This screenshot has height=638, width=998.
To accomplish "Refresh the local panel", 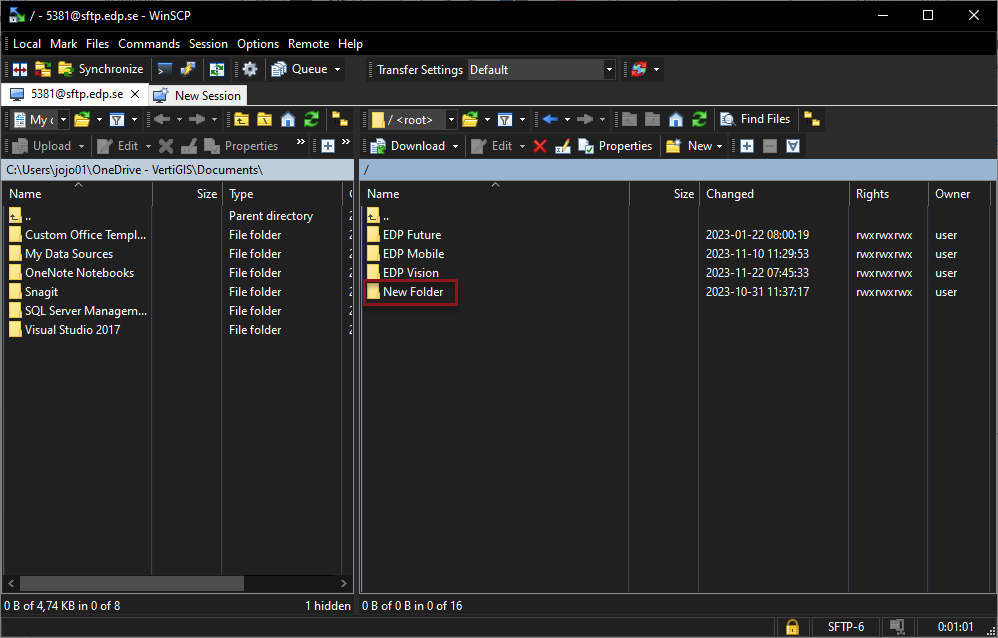I will click(311, 120).
